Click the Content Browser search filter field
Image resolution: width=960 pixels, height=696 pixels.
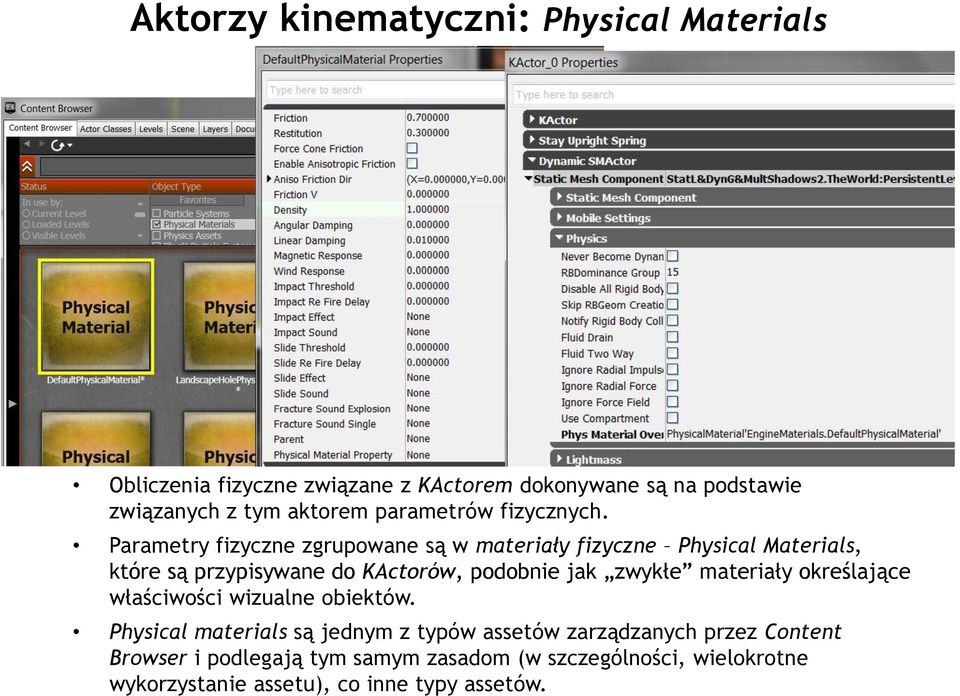[148, 166]
